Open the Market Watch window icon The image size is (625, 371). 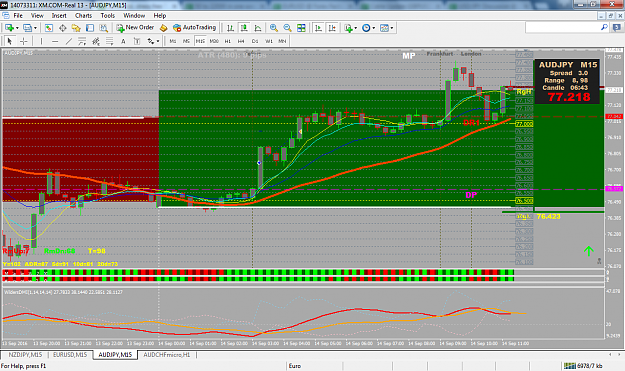(49, 28)
